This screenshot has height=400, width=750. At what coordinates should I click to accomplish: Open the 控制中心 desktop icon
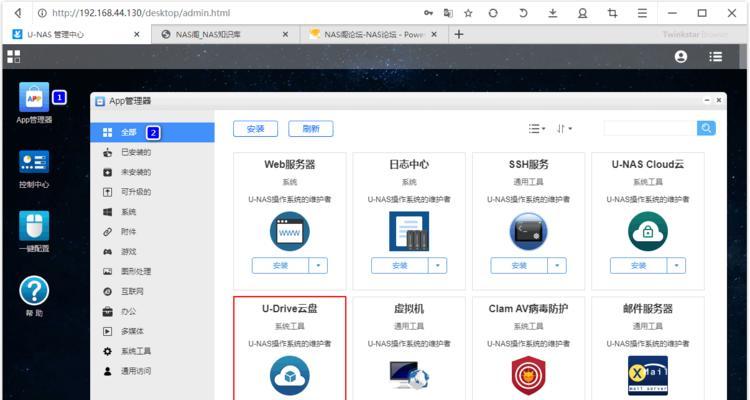(x=34, y=162)
